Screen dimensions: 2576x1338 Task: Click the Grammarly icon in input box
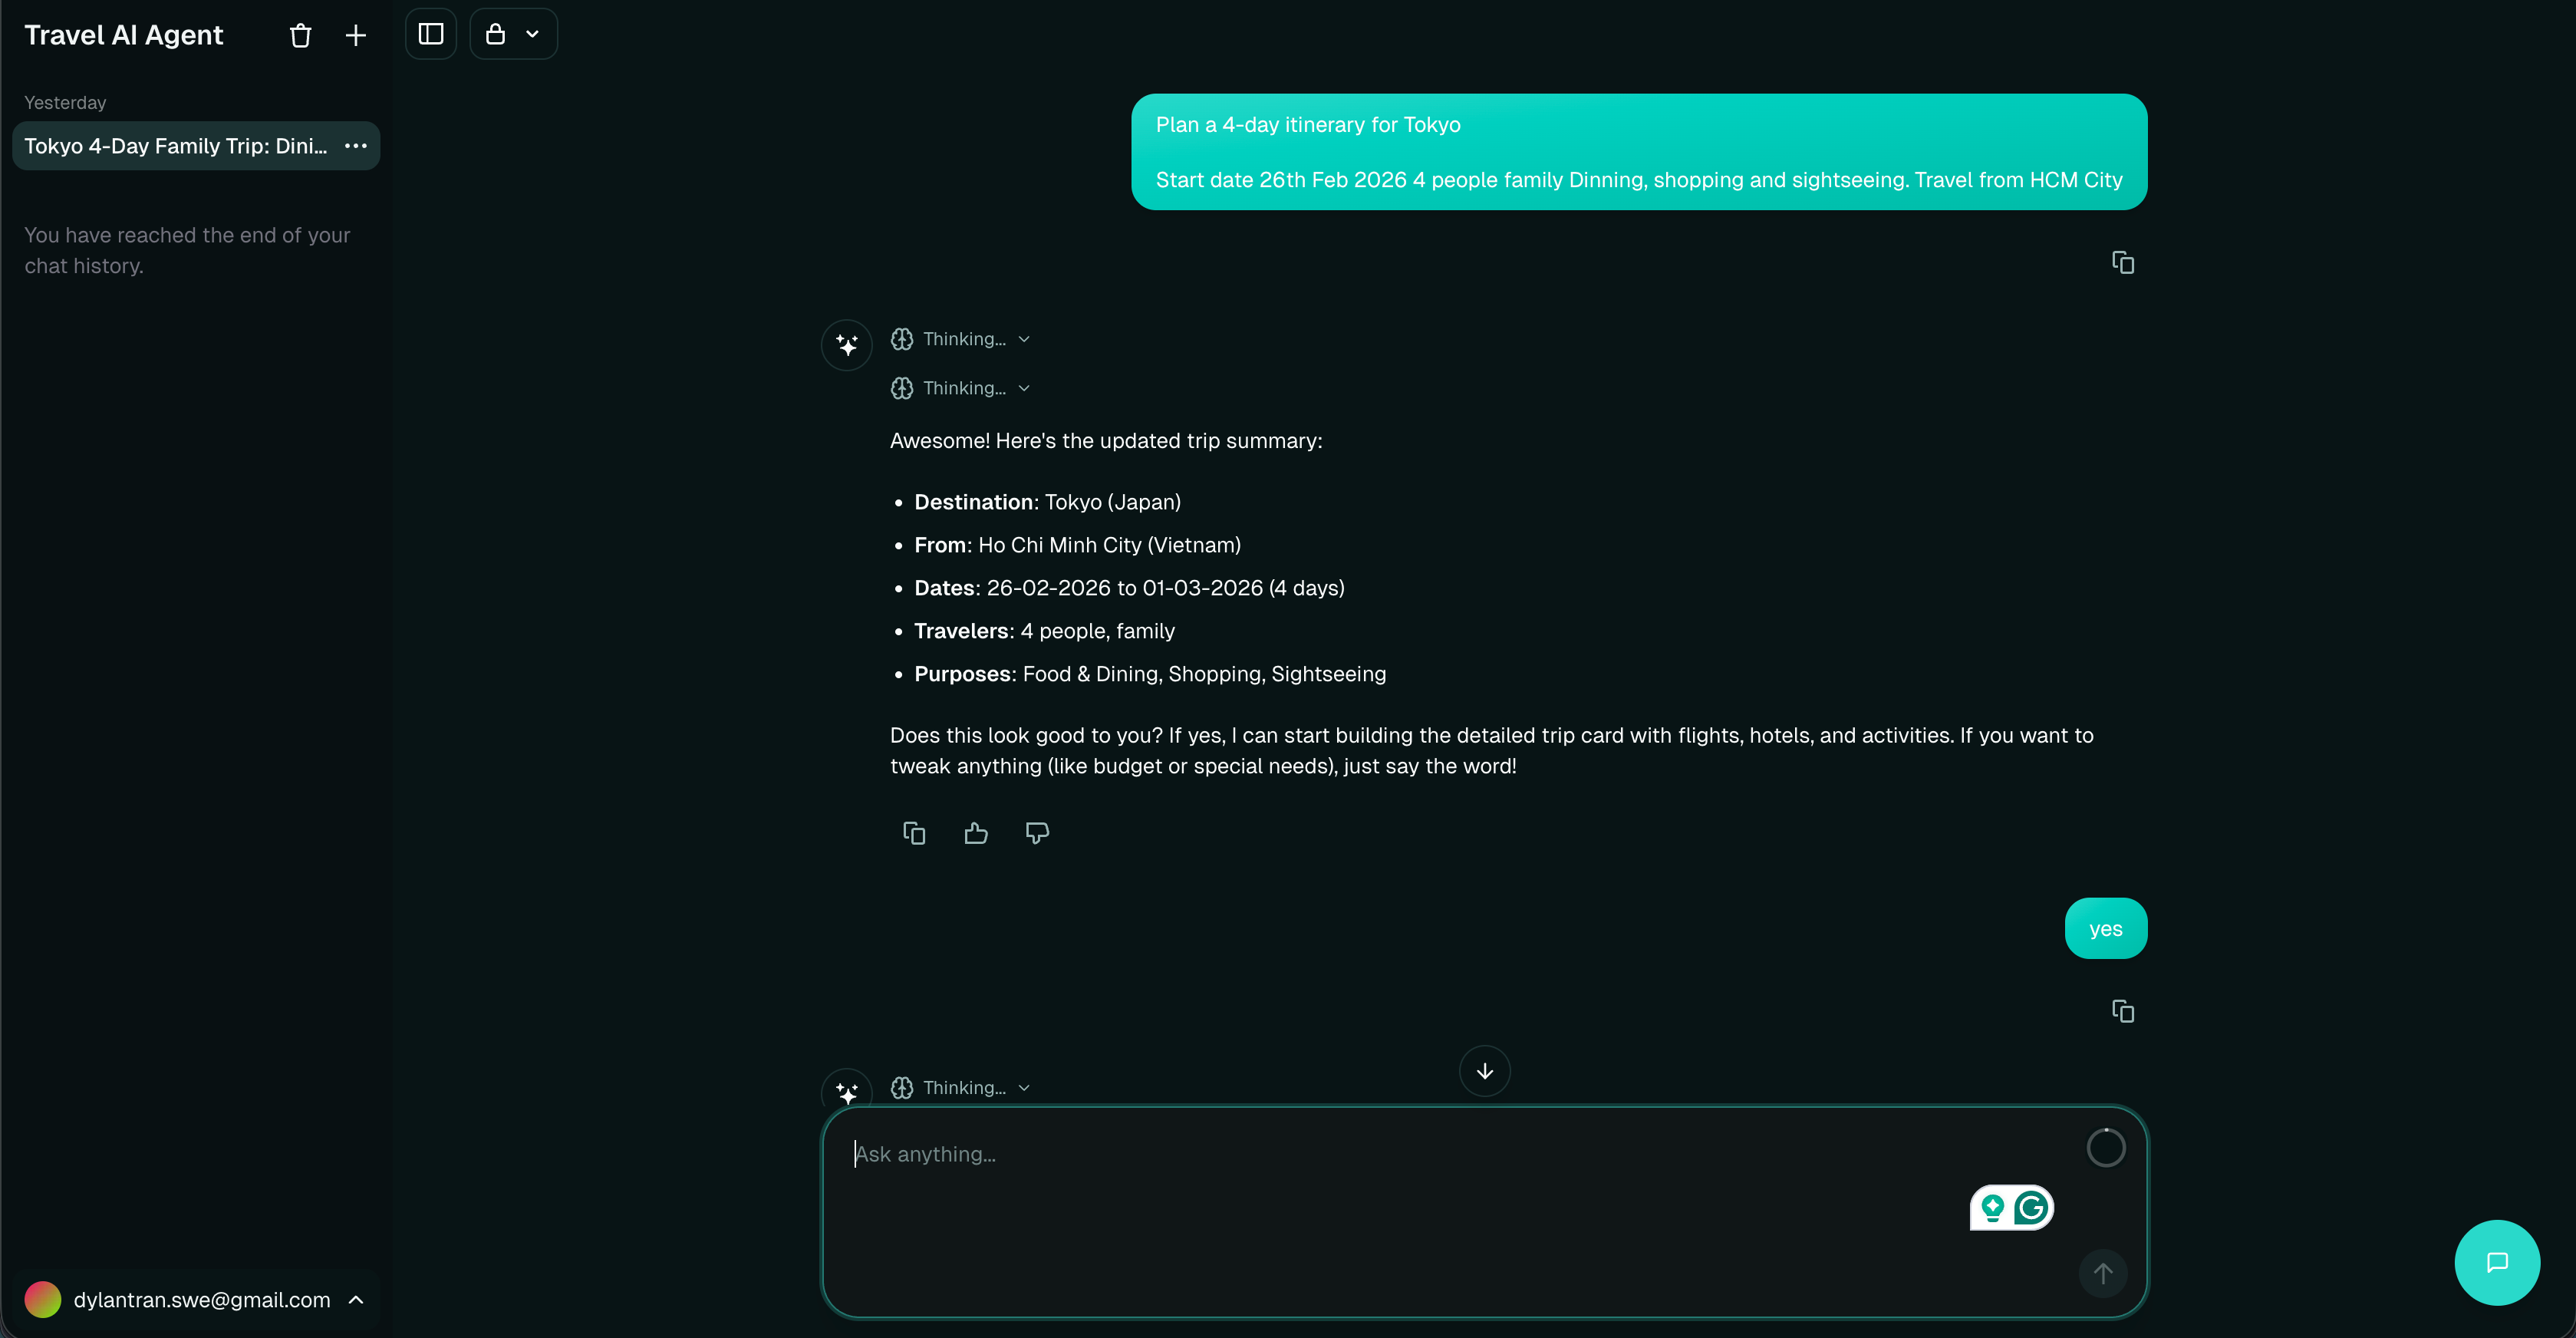point(2031,1208)
